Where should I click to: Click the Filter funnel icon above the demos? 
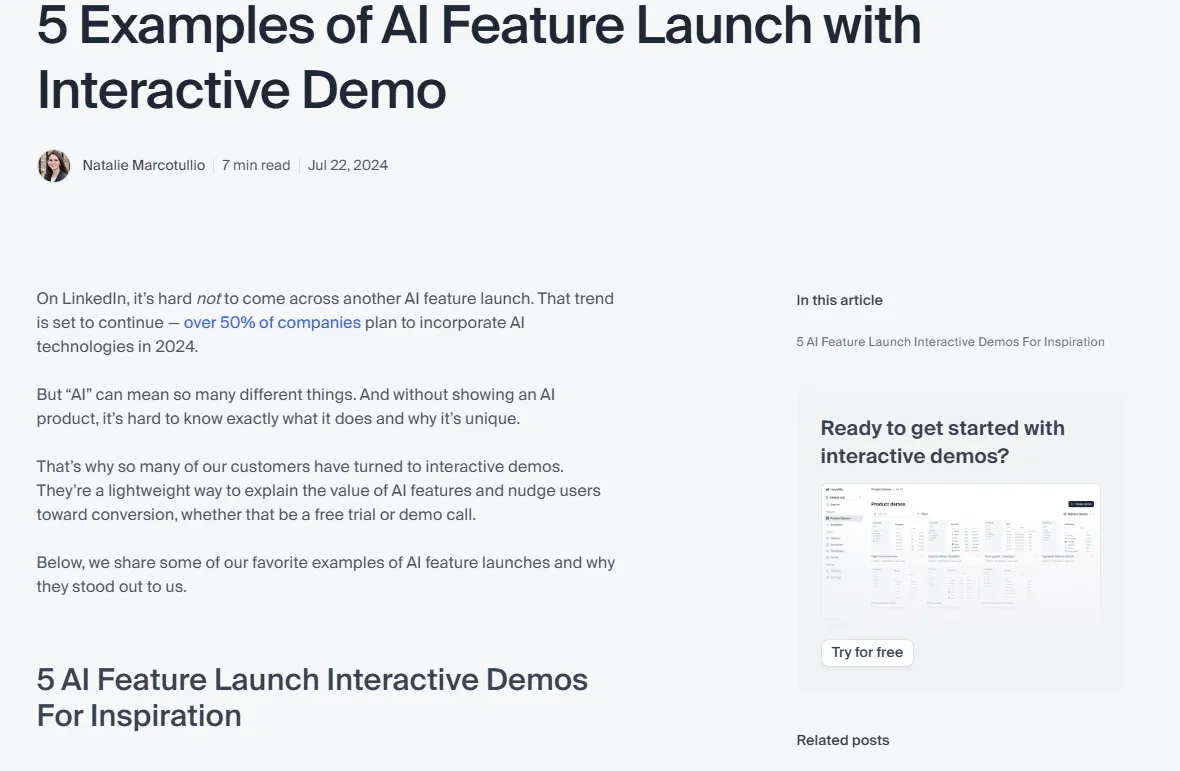tap(920, 514)
